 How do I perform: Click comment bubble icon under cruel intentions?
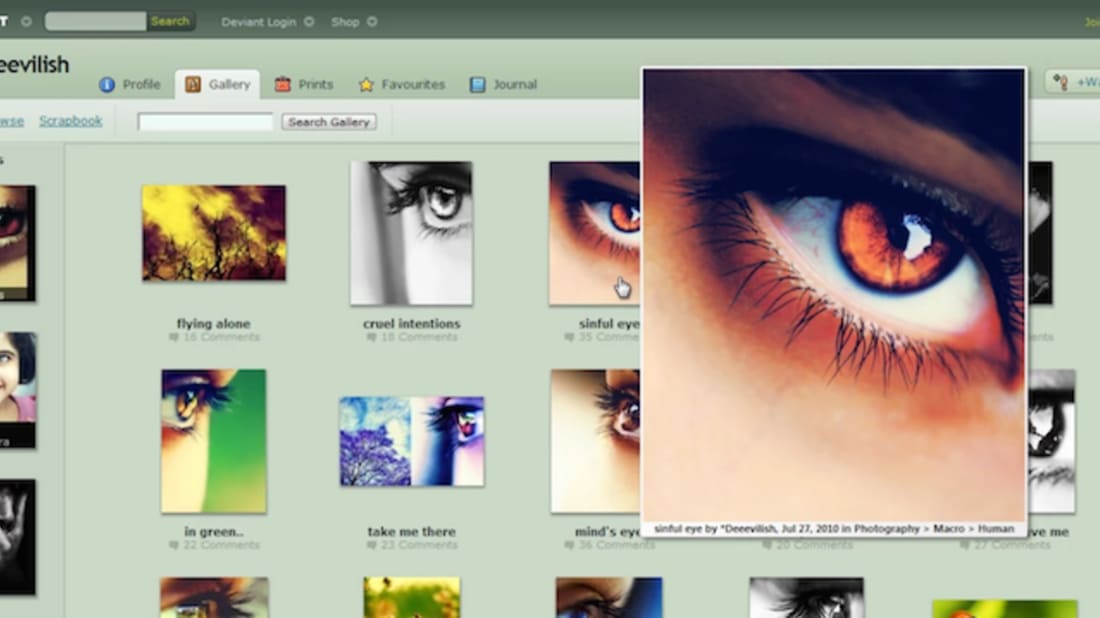[372, 338]
